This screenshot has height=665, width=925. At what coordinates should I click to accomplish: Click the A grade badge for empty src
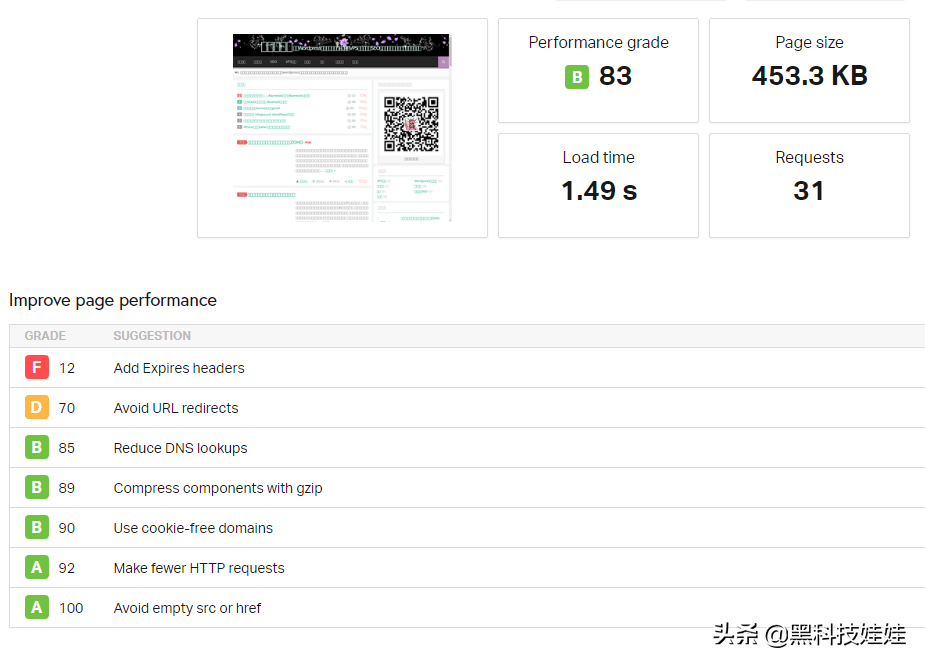click(37, 607)
